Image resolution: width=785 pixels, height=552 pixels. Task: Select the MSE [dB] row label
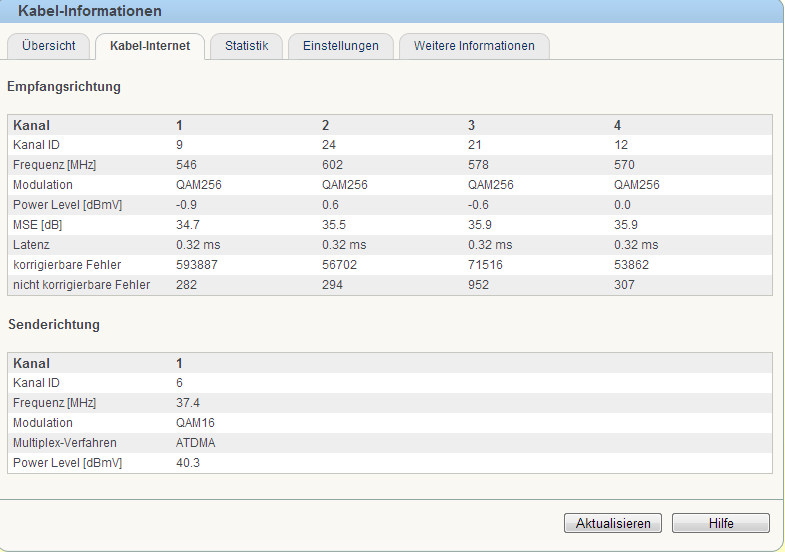tap(38, 225)
